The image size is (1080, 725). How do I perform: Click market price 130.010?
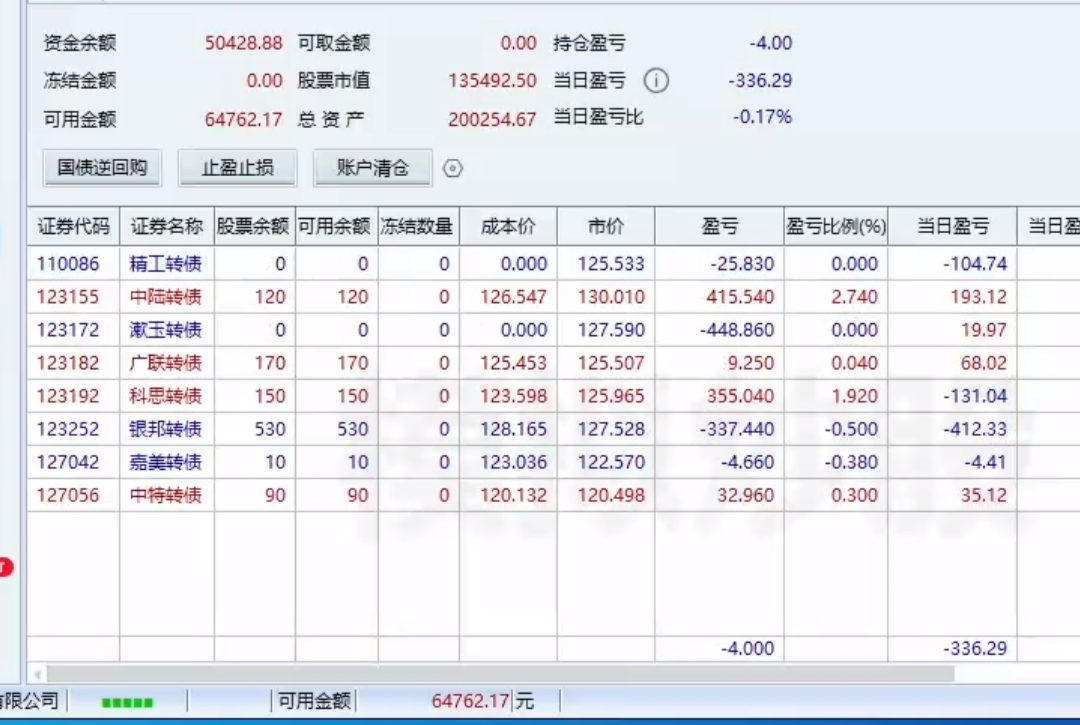click(x=611, y=297)
